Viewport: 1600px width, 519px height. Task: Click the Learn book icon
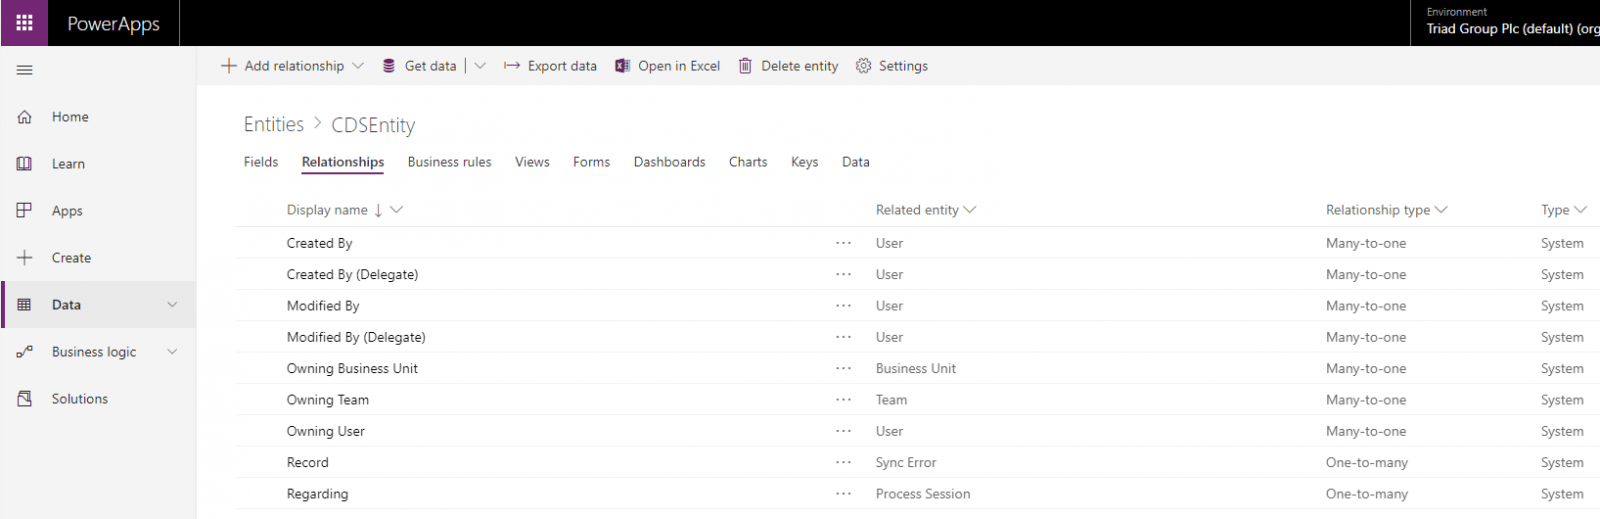point(24,164)
